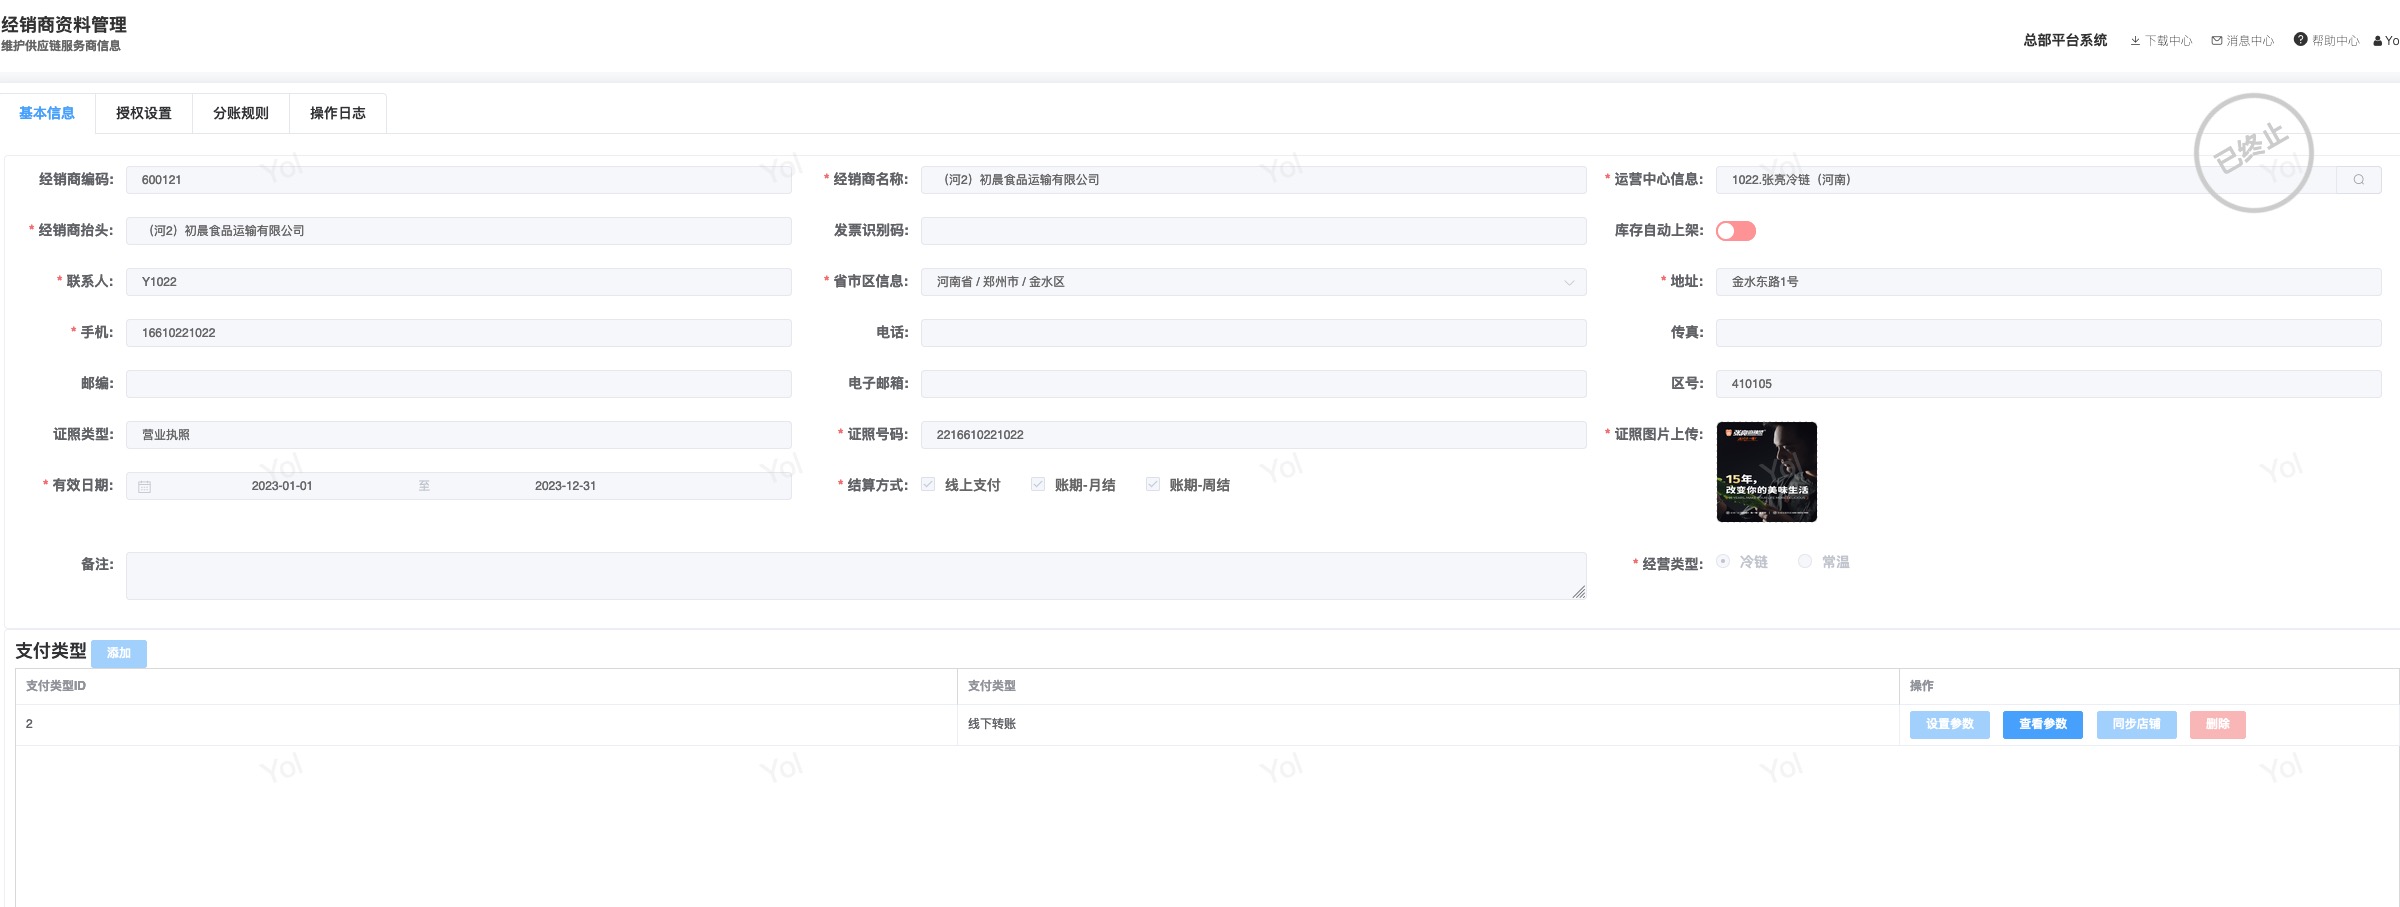Open the 操作日志 tab

pos(338,114)
